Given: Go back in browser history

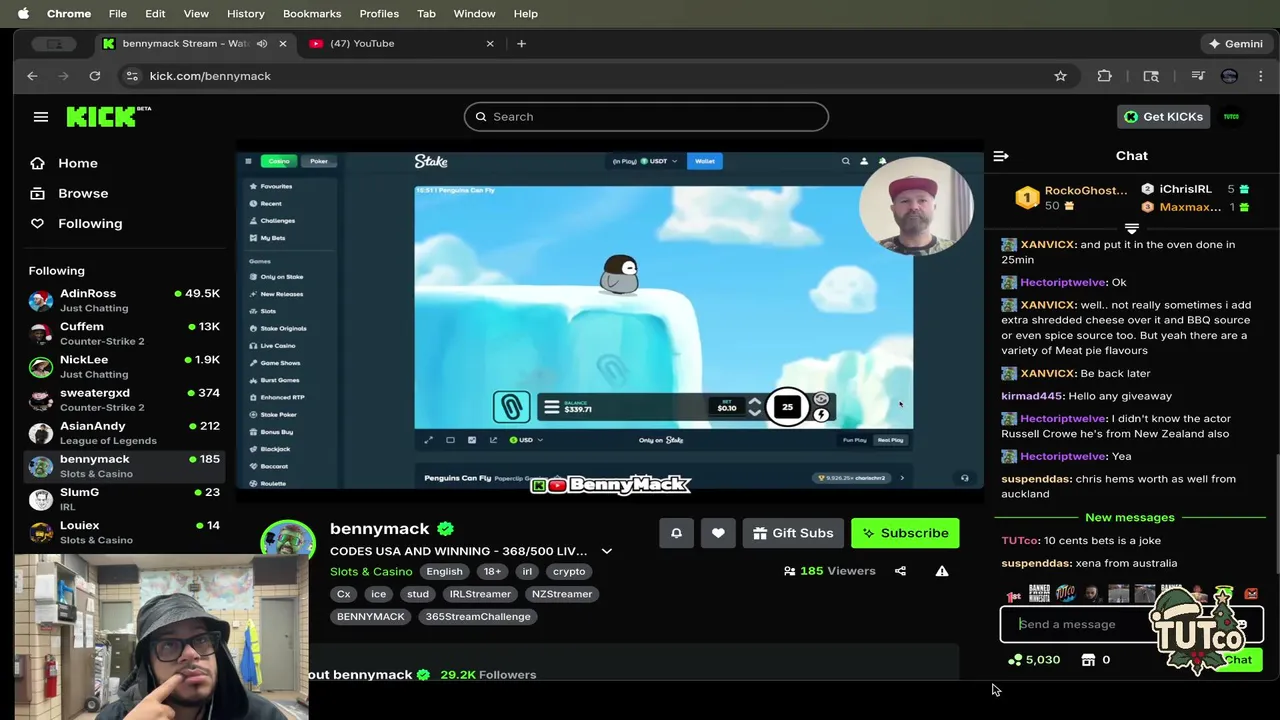Looking at the screenshot, I should click(32, 76).
